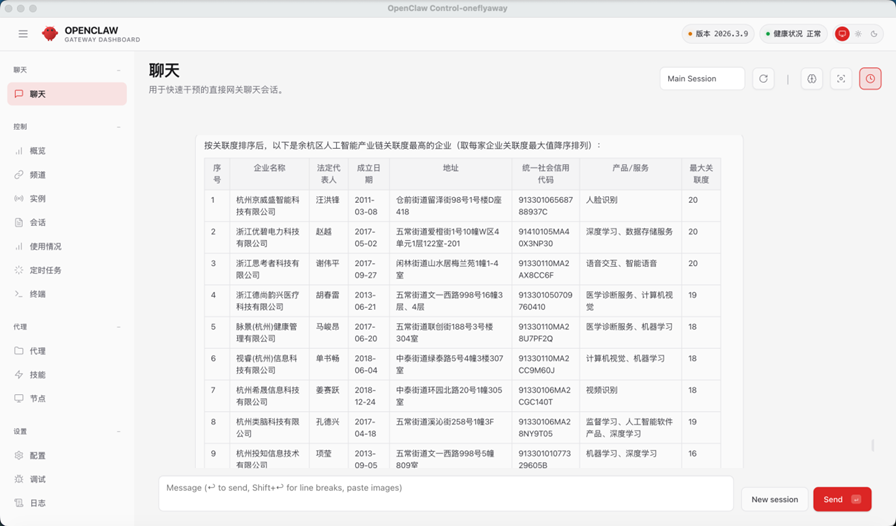This screenshot has width=896, height=526.
Task: Click the 成立日期 column header
Action: click(x=369, y=174)
